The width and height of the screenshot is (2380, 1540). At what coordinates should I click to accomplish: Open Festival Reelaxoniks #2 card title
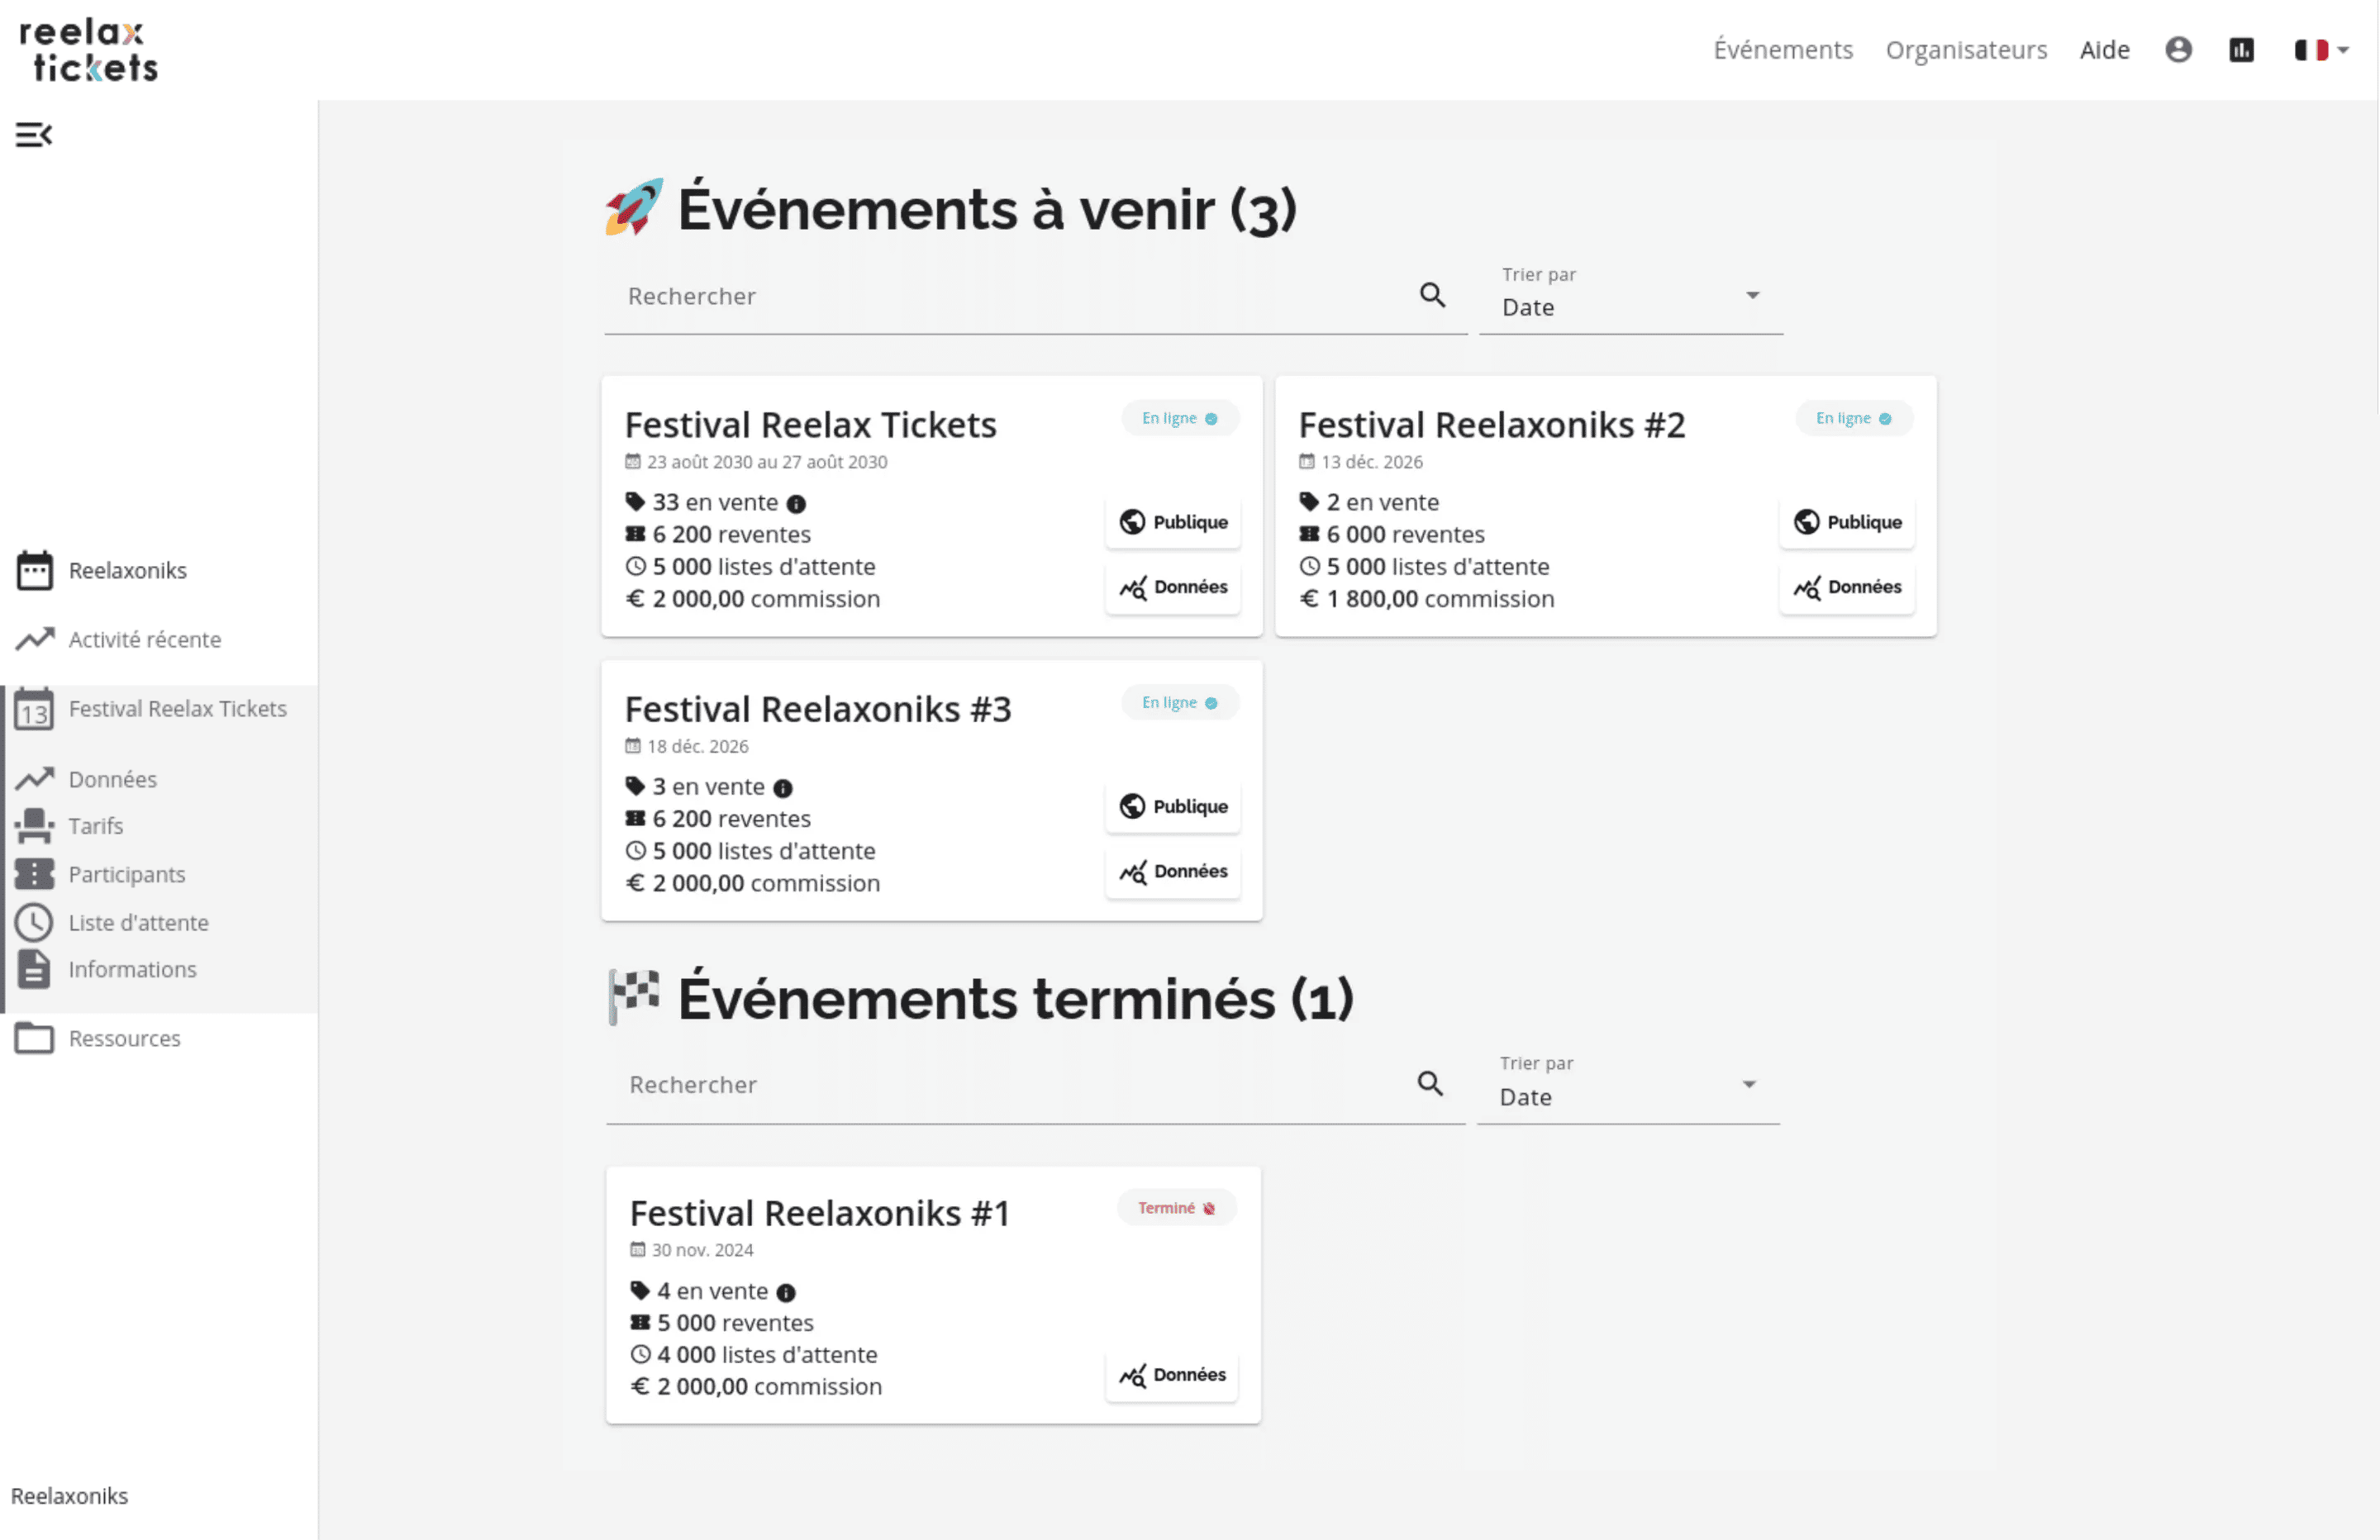1492,425
